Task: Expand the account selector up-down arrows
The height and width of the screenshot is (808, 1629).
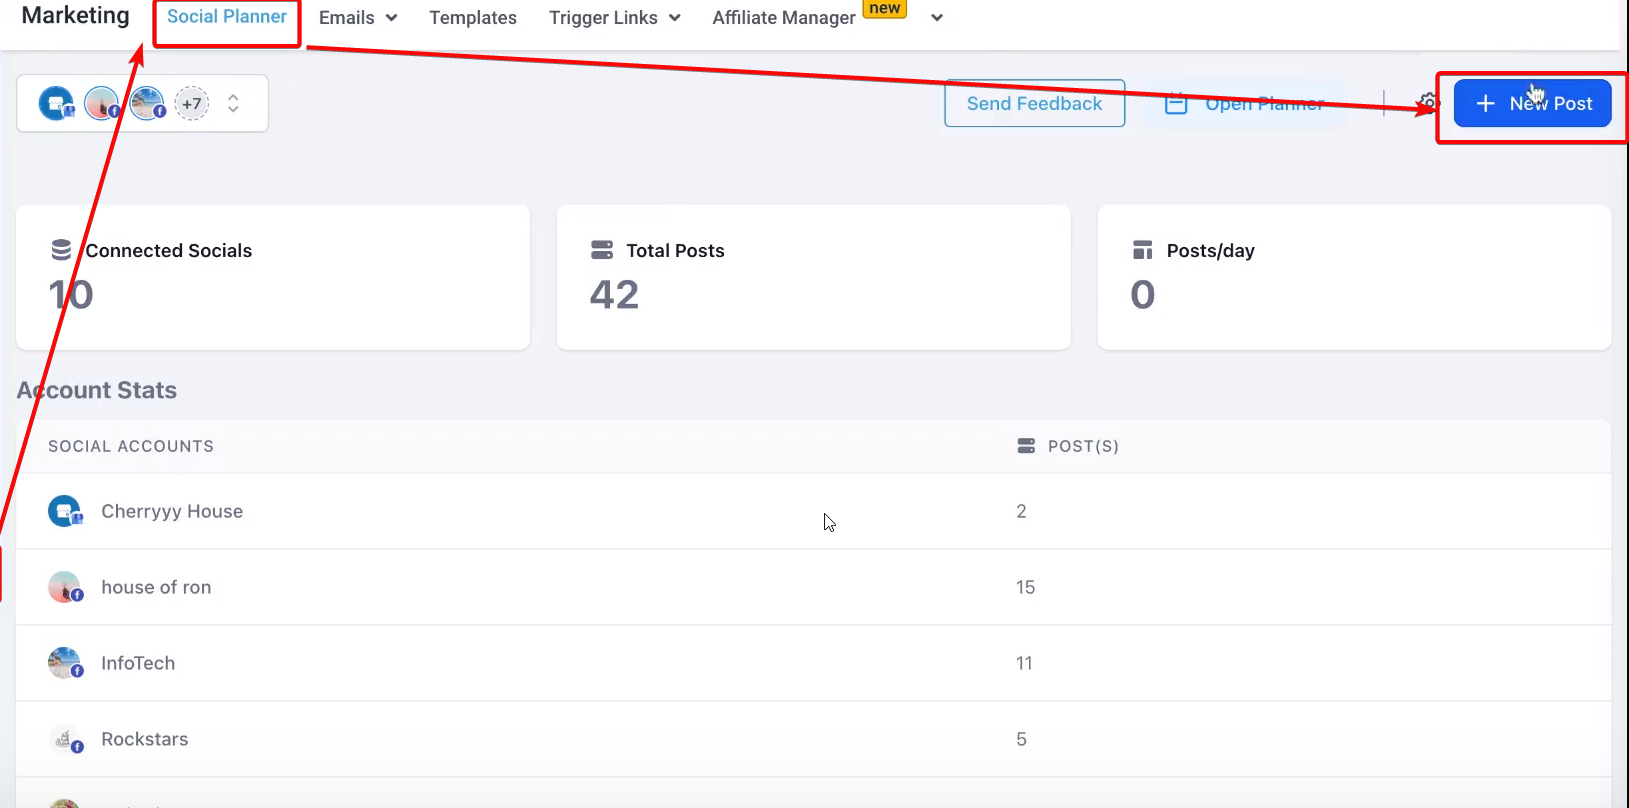Action: tap(233, 103)
